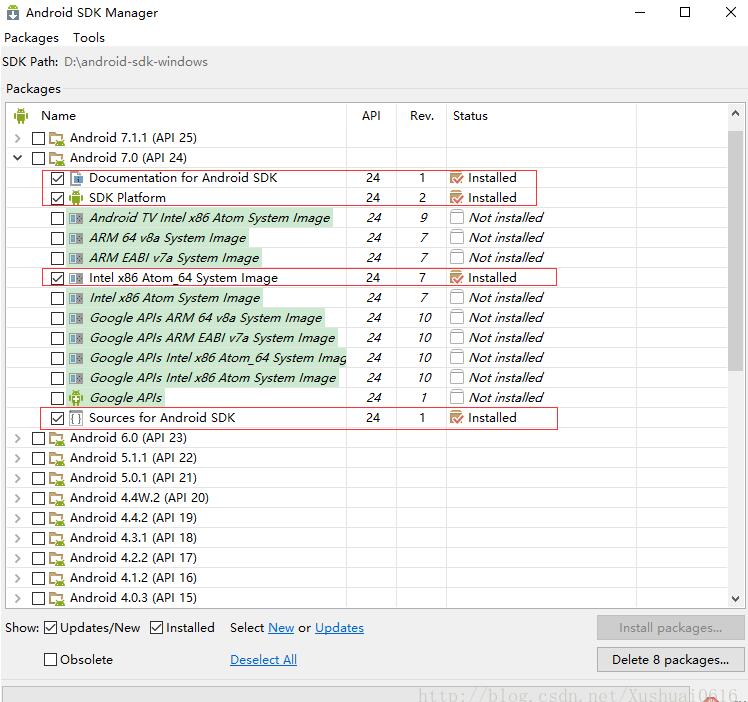Click the ARM 64 v8a System Image icon
Image resolution: width=748 pixels, height=702 pixels.
[76, 238]
